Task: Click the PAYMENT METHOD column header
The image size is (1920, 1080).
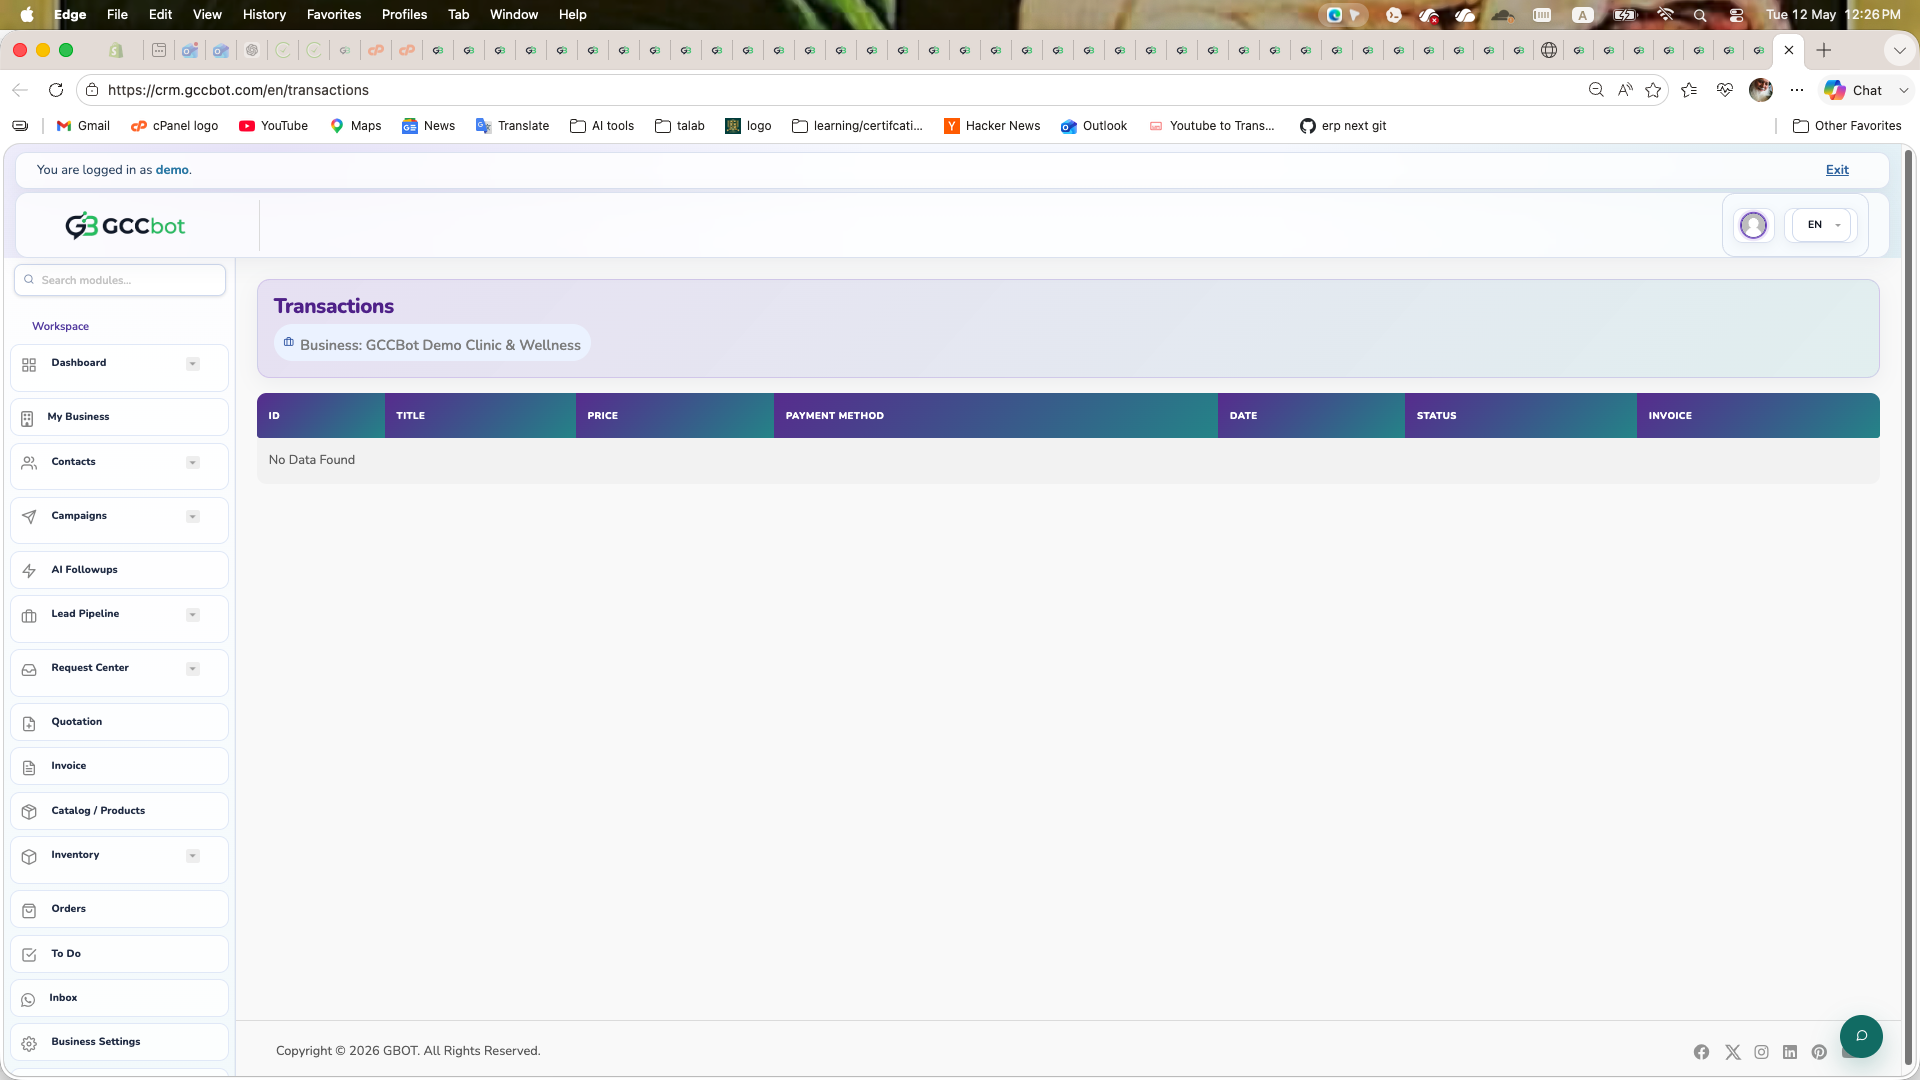Action: point(995,416)
